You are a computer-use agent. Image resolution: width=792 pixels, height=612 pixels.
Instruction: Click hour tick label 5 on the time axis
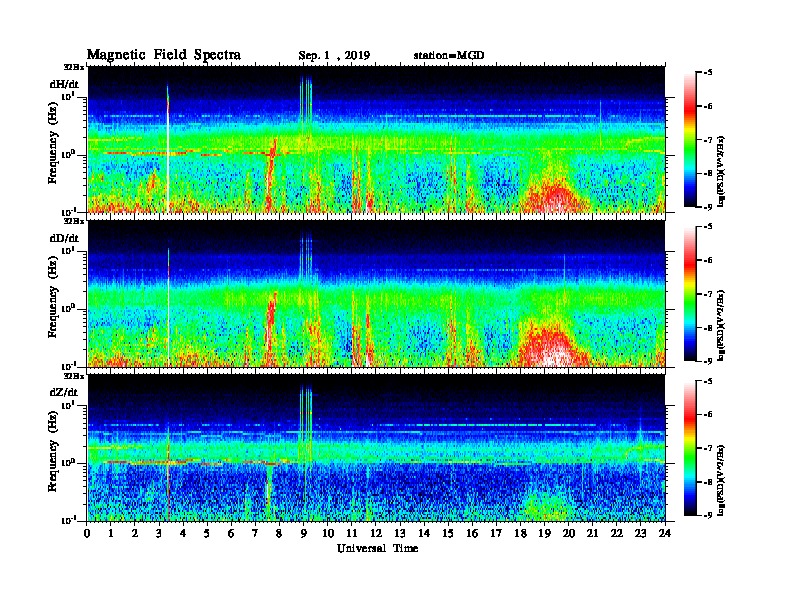pos(207,533)
